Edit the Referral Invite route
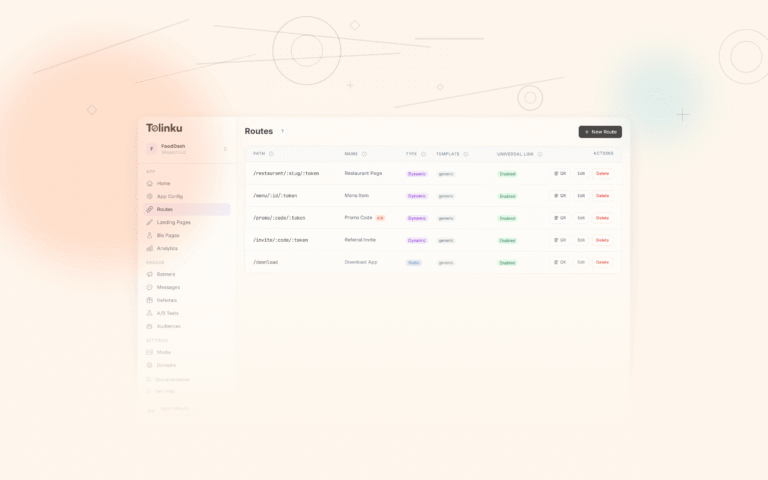Screen dimensions: 768x480 click(x=581, y=240)
